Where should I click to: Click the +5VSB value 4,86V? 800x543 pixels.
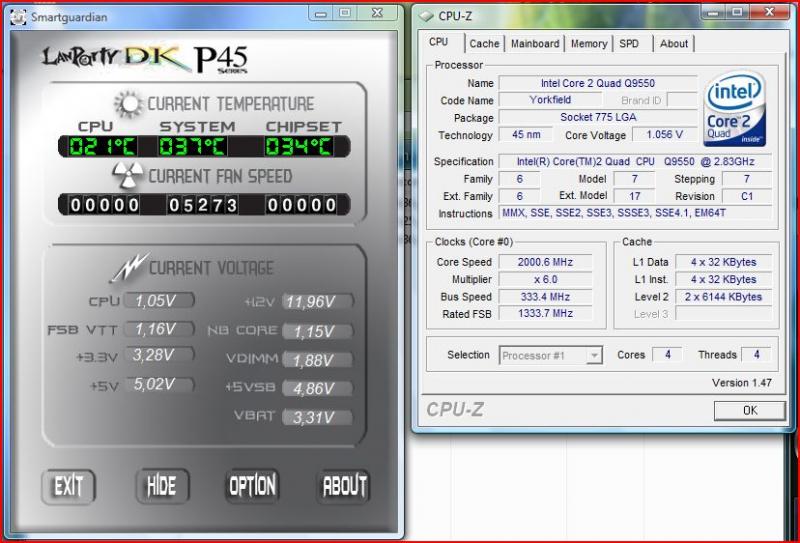coord(317,389)
